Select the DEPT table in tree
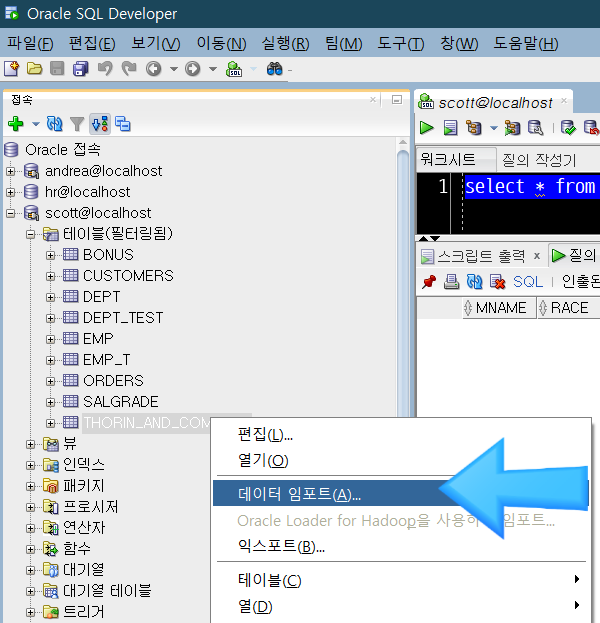 [102, 297]
